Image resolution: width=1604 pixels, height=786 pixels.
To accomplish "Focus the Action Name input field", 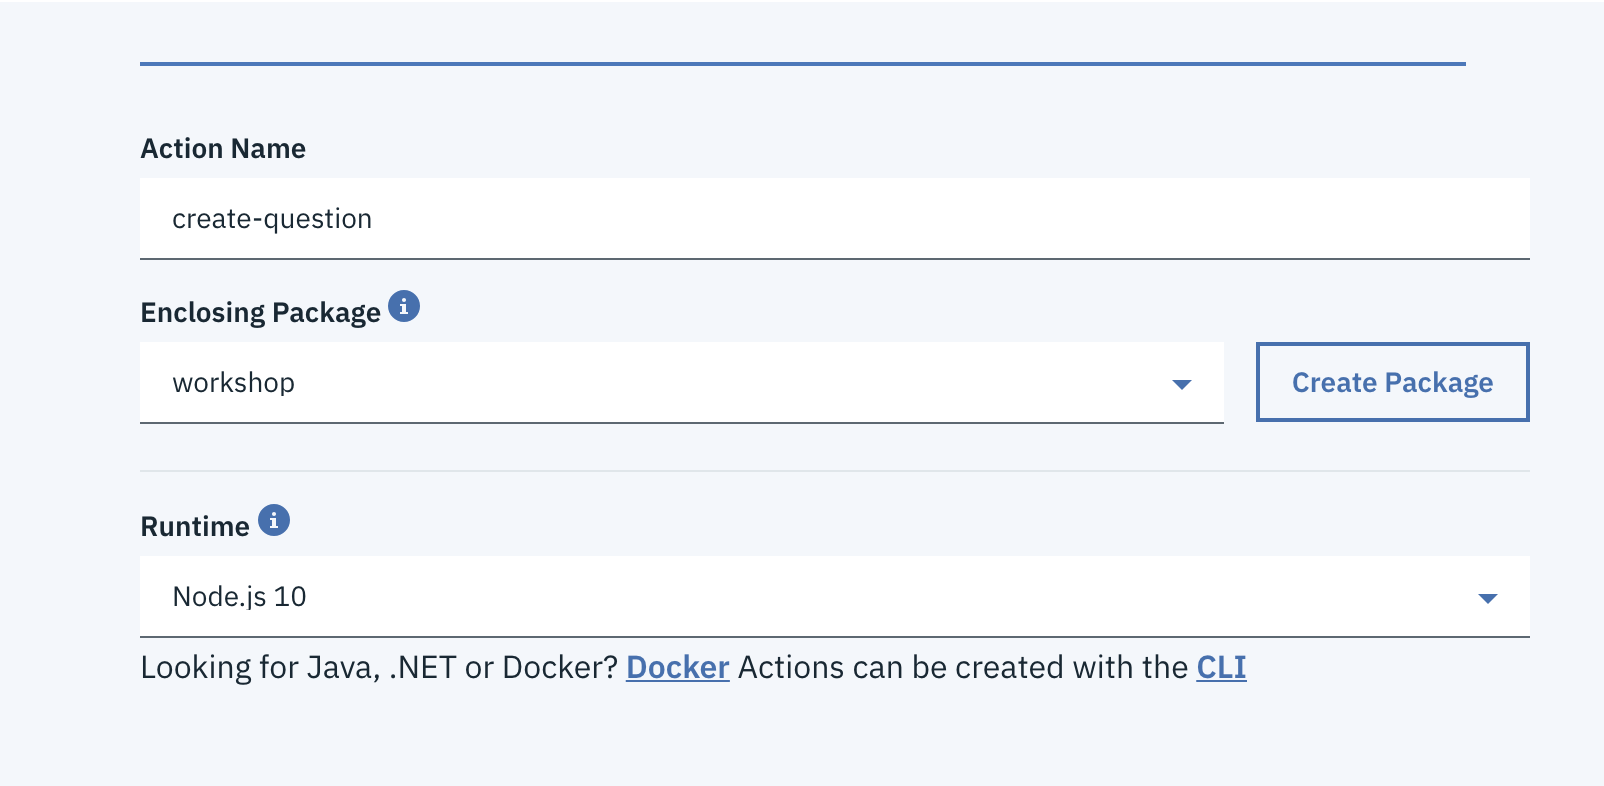I will pyautogui.click(x=835, y=219).
